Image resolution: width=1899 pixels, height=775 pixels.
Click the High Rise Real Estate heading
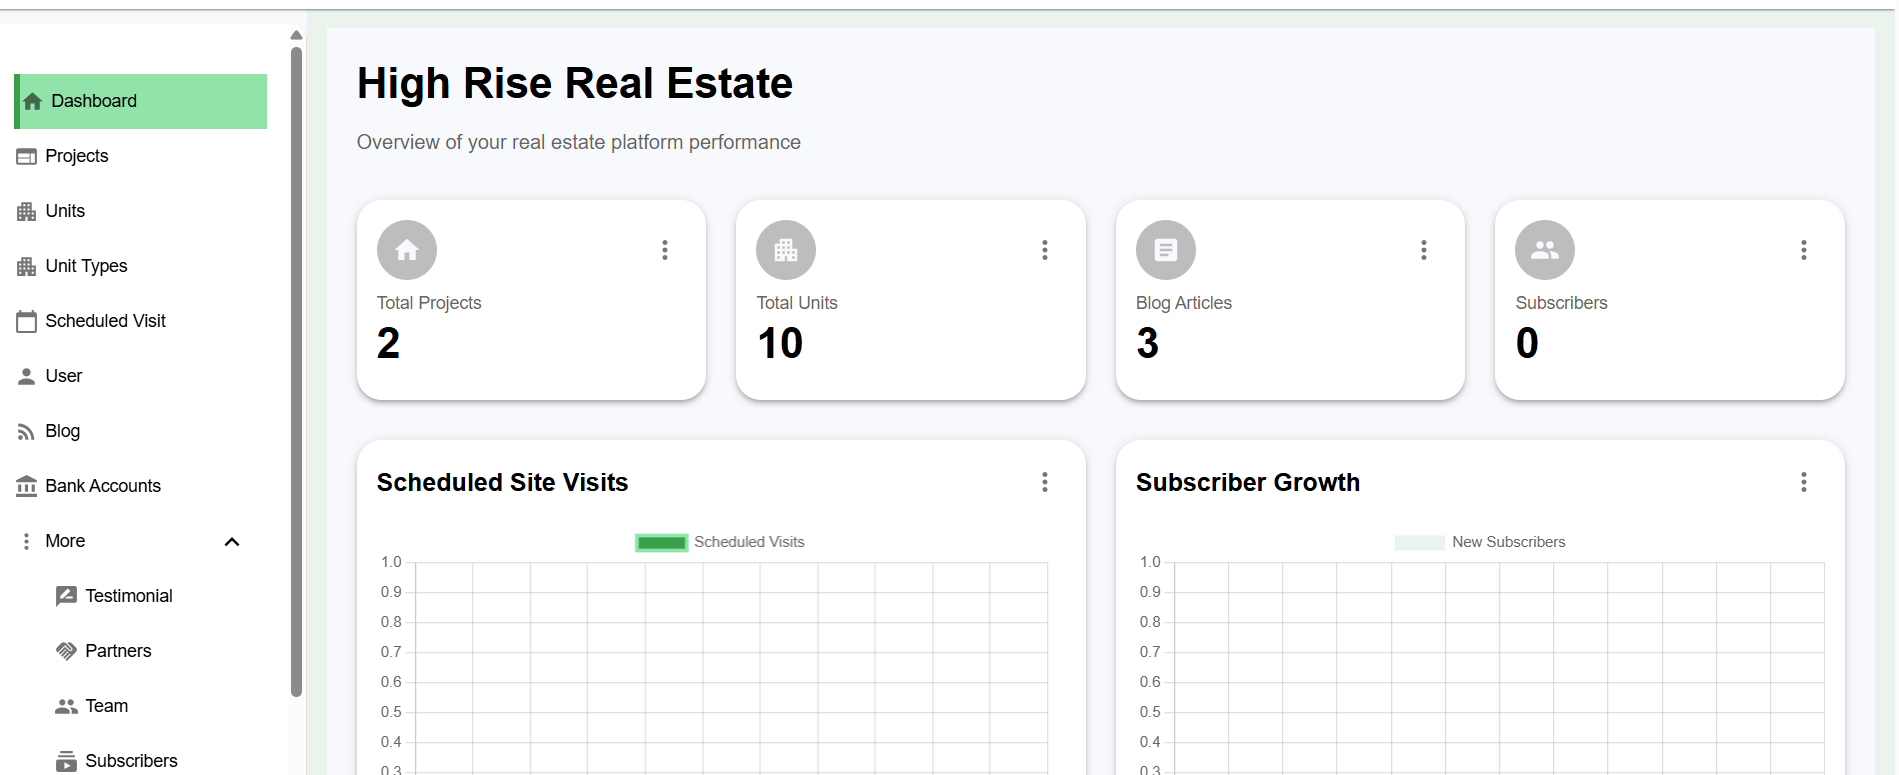(575, 83)
